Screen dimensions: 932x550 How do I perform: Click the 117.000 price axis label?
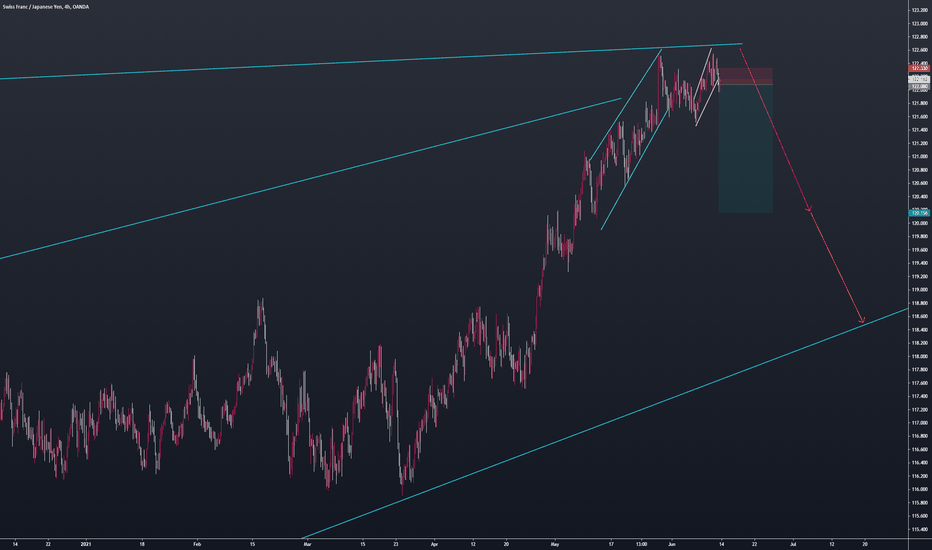coord(920,423)
